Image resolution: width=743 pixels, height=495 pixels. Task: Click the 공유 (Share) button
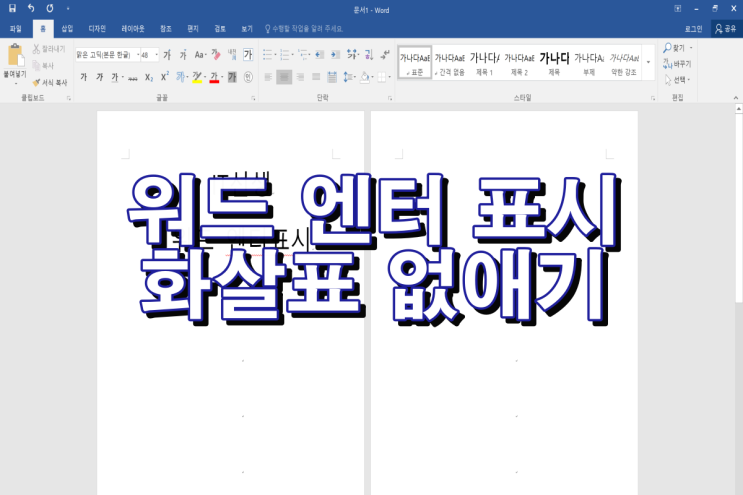pos(724,29)
